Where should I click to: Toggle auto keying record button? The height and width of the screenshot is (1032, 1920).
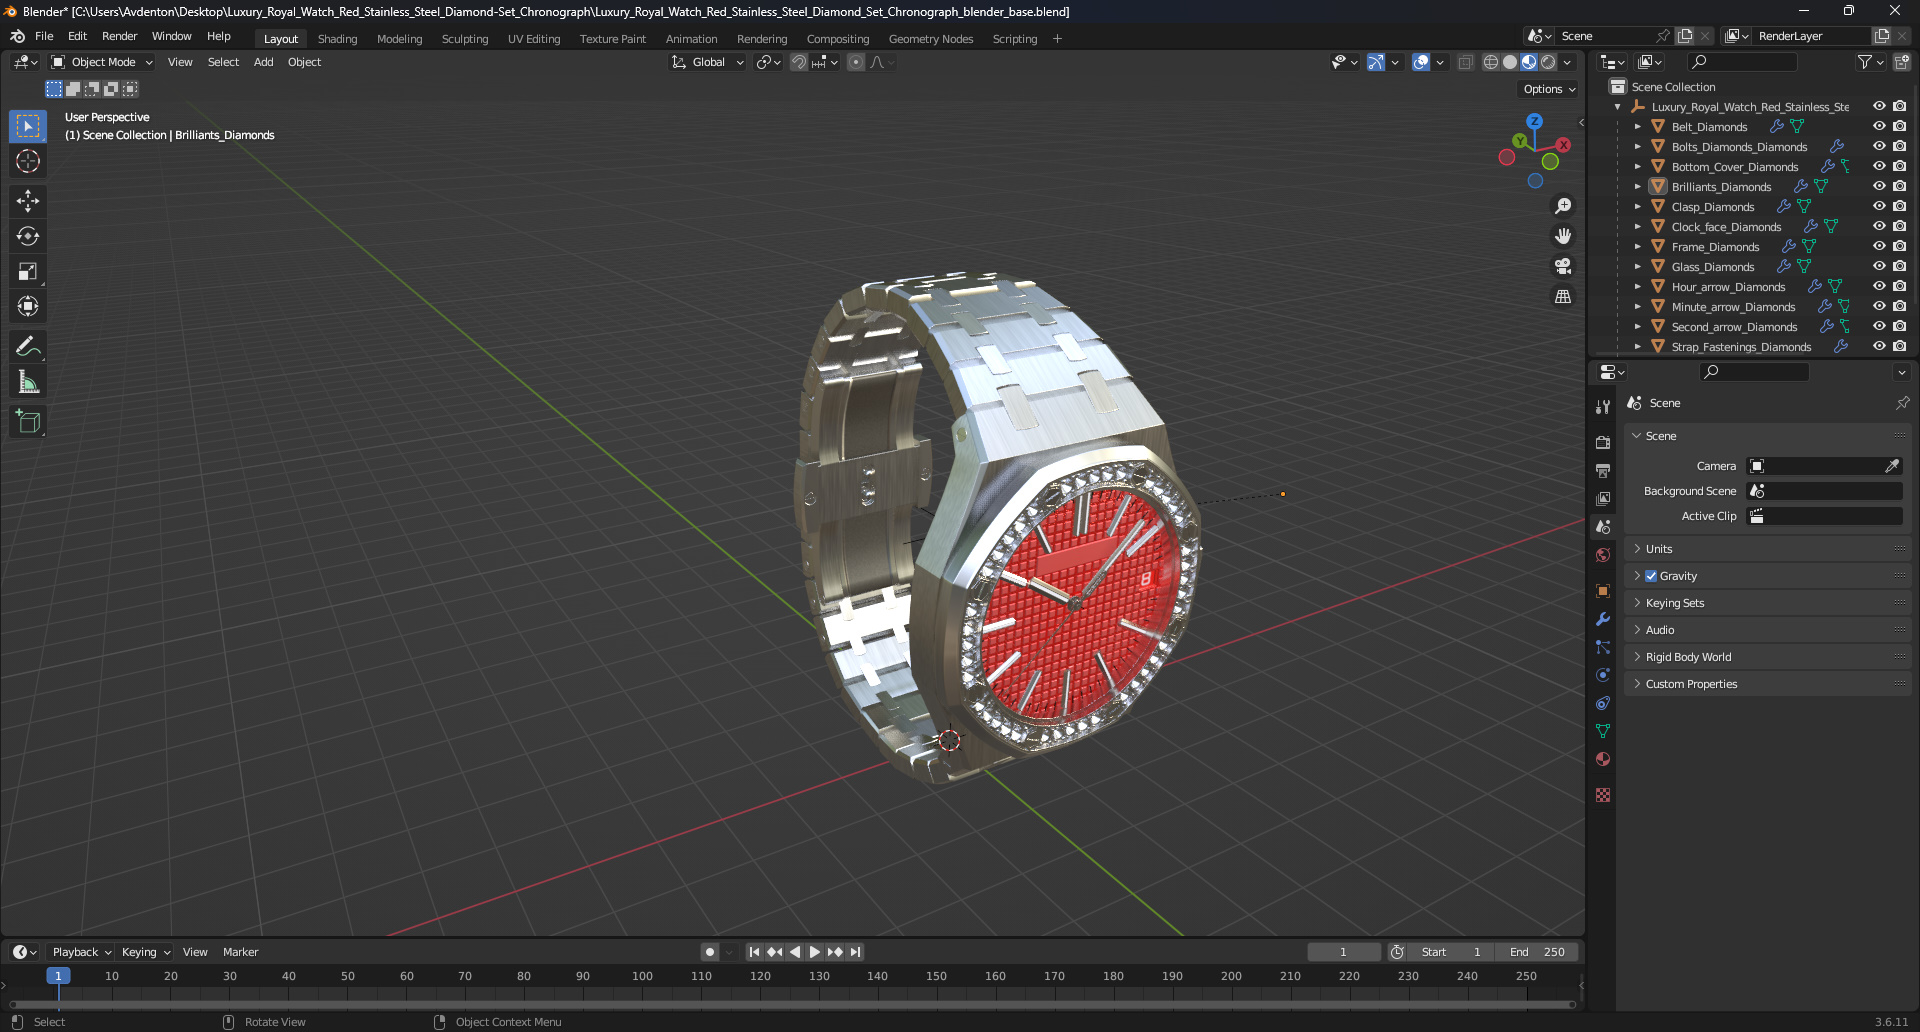(710, 952)
